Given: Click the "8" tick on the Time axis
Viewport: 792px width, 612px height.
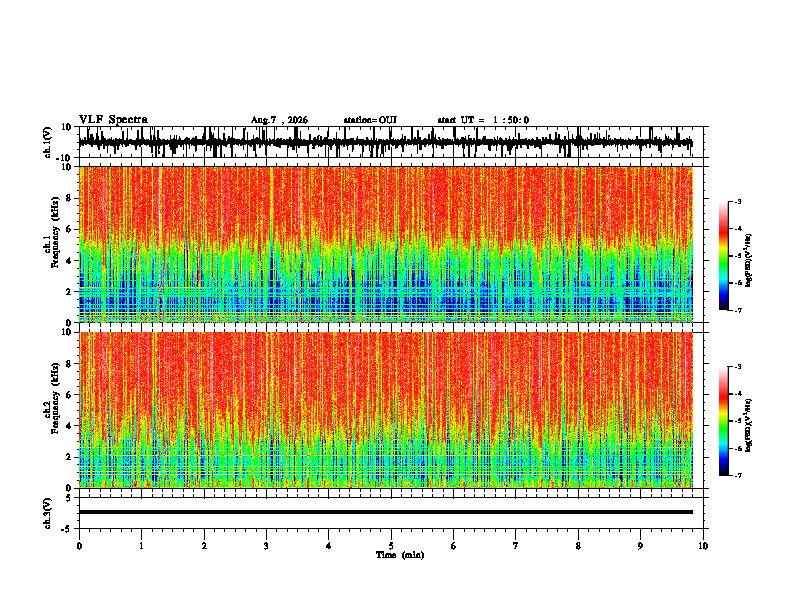Looking at the screenshot, I should tap(578, 546).
